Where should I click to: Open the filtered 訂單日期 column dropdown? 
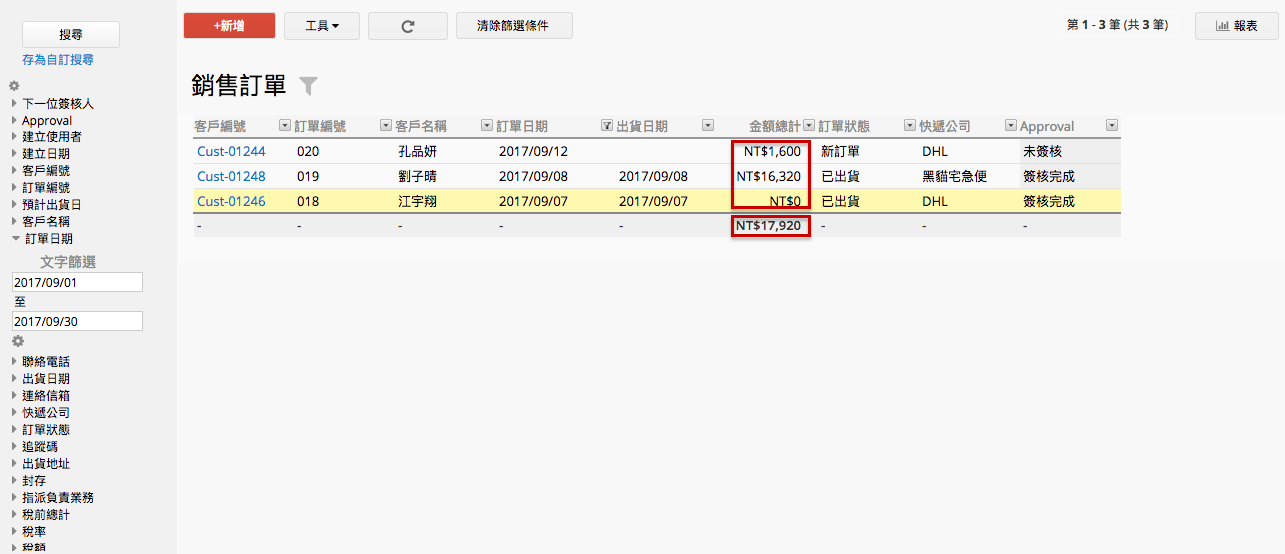pyautogui.click(x=606, y=126)
